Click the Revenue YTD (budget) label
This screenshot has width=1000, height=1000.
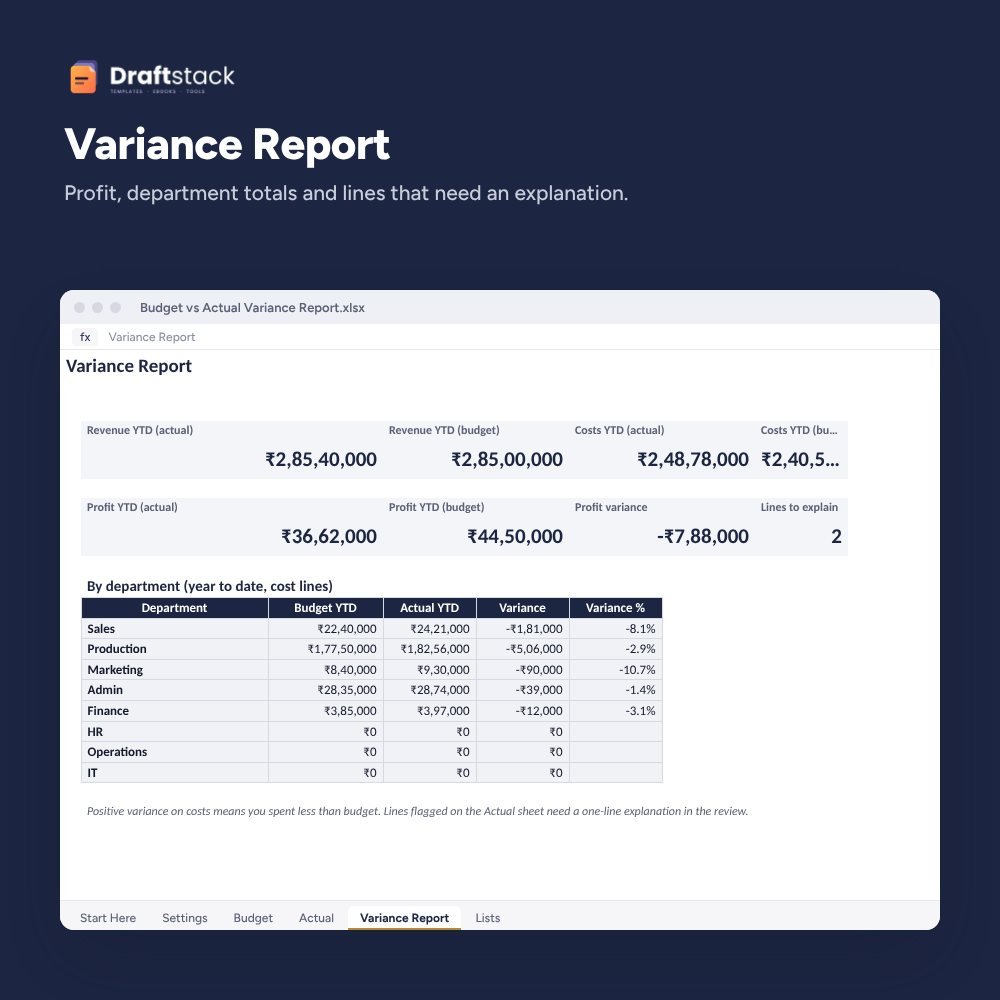point(444,430)
